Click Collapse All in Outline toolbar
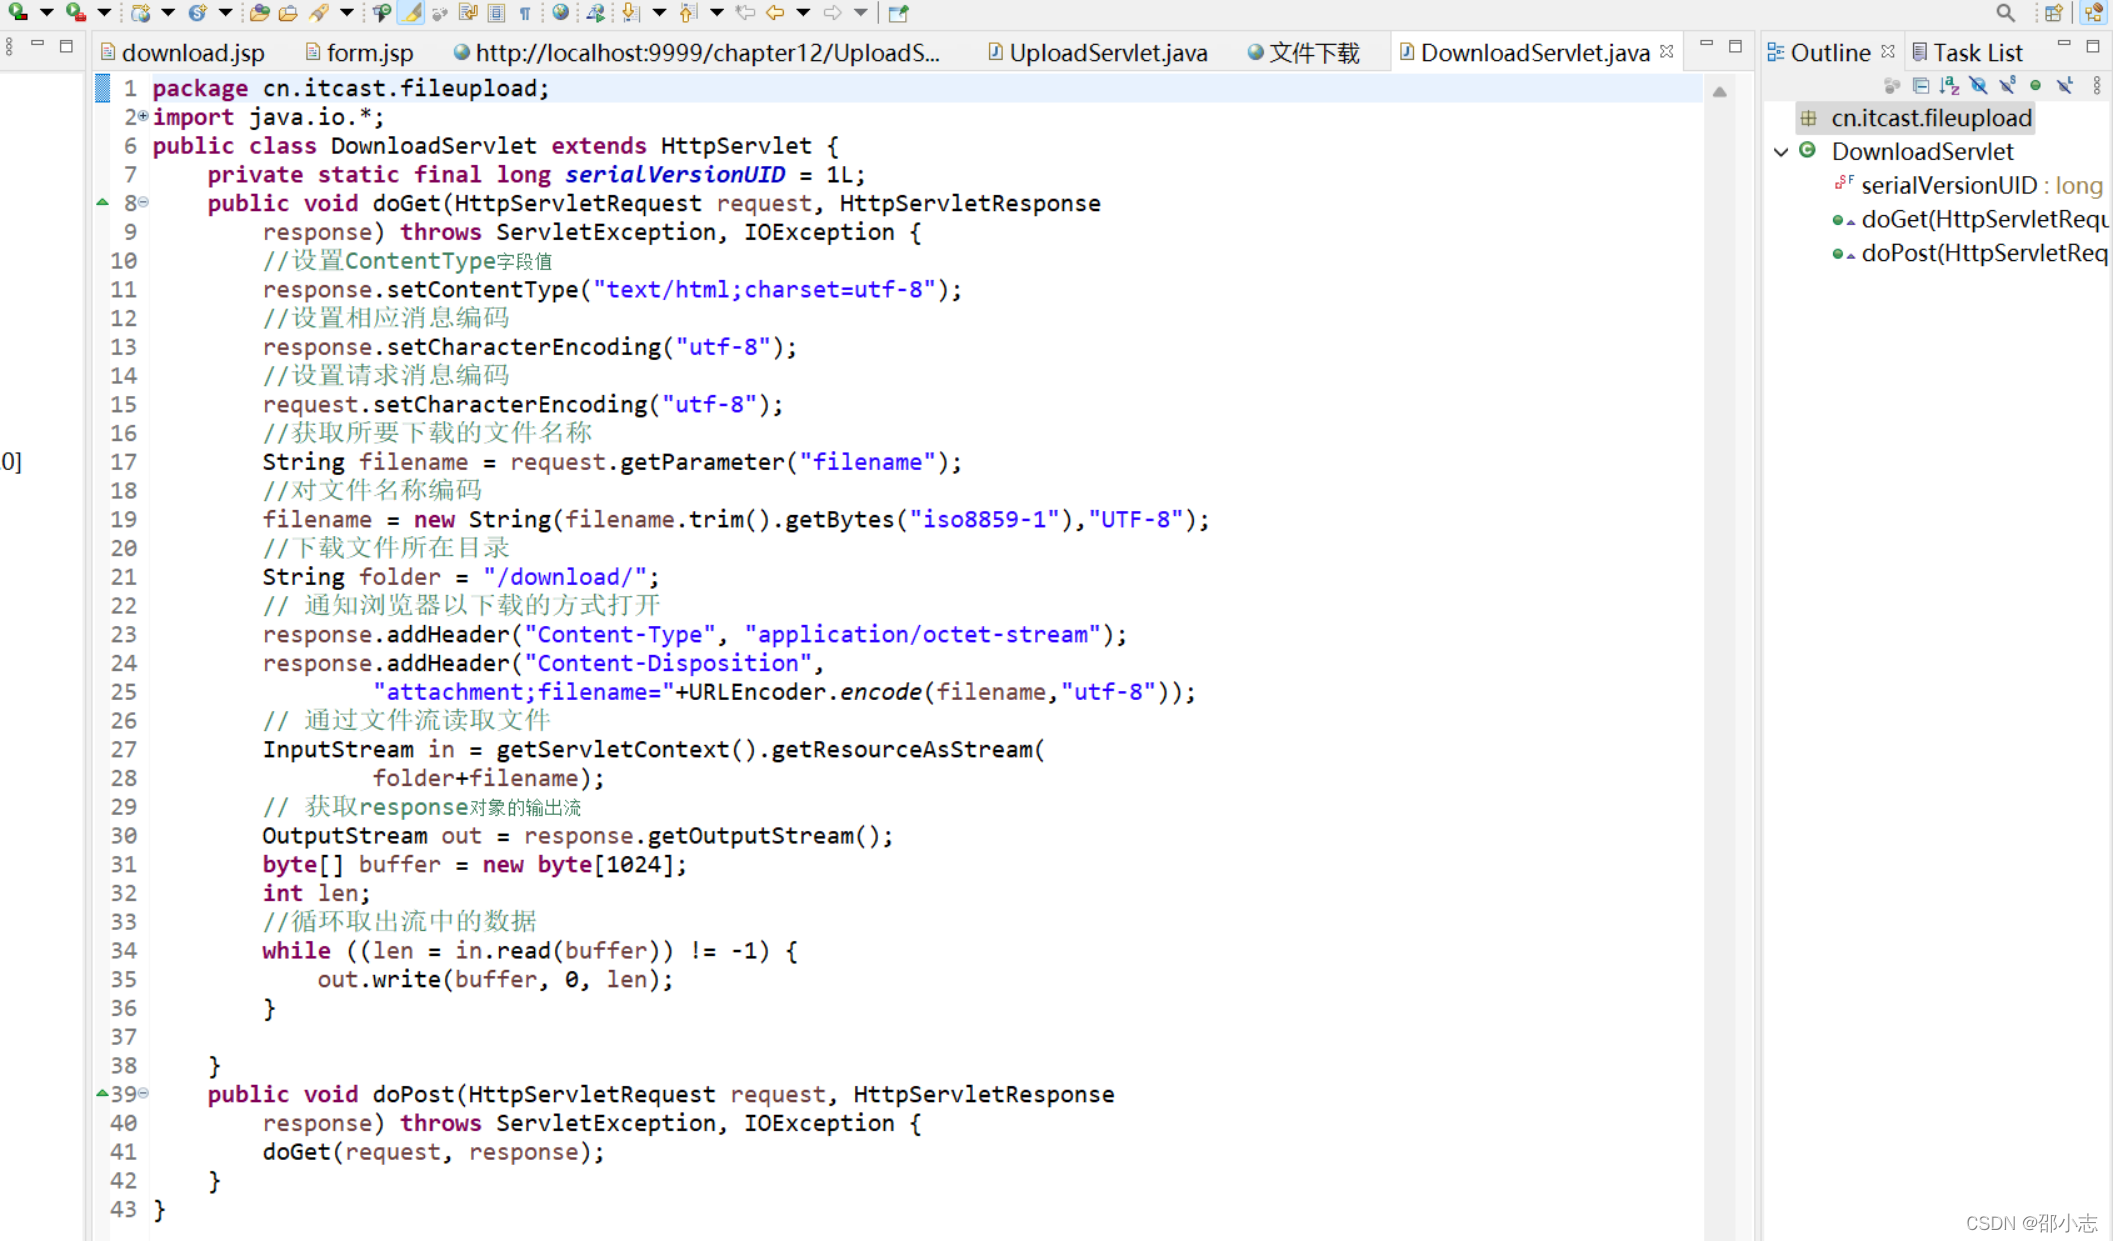Image resolution: width=2113 pixels, height=1242 pixels. (x=1920, y=86)
